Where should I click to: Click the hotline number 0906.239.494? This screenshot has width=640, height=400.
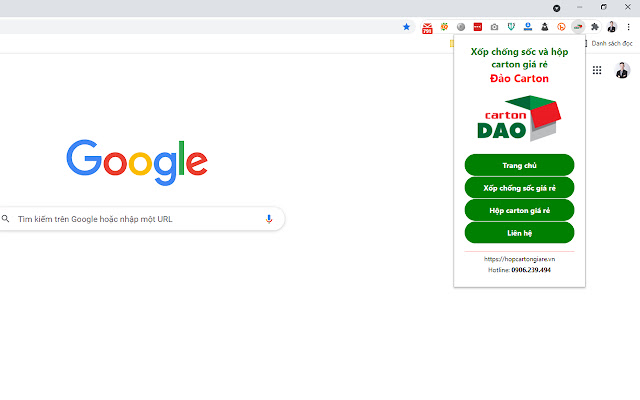click(531, 270)
